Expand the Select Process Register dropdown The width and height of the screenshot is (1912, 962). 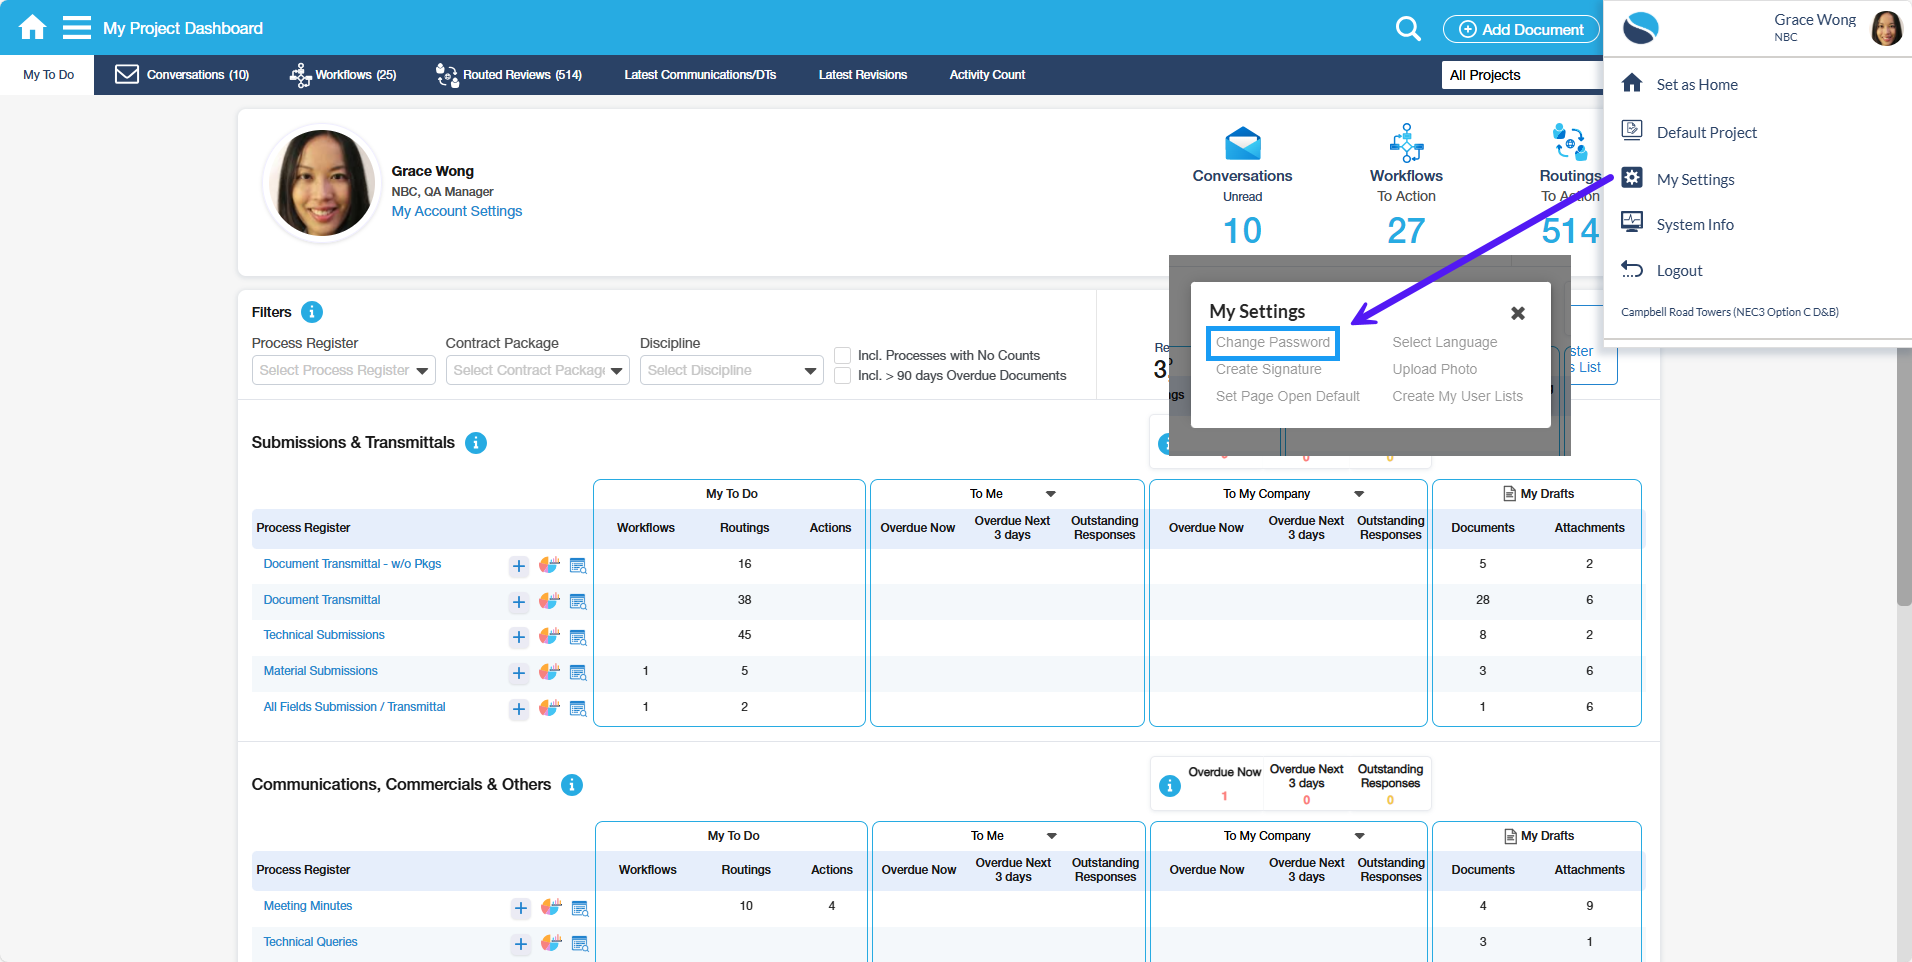(343, 370)
